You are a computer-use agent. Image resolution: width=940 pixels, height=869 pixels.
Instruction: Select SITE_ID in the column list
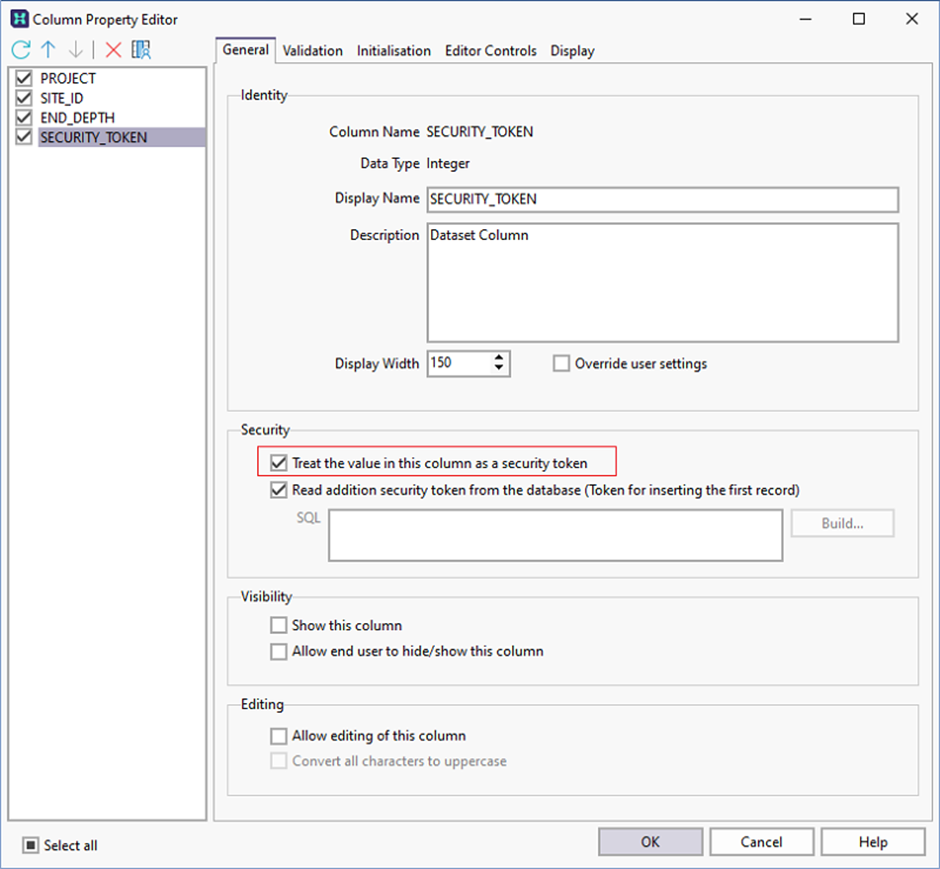click(63, 98)
